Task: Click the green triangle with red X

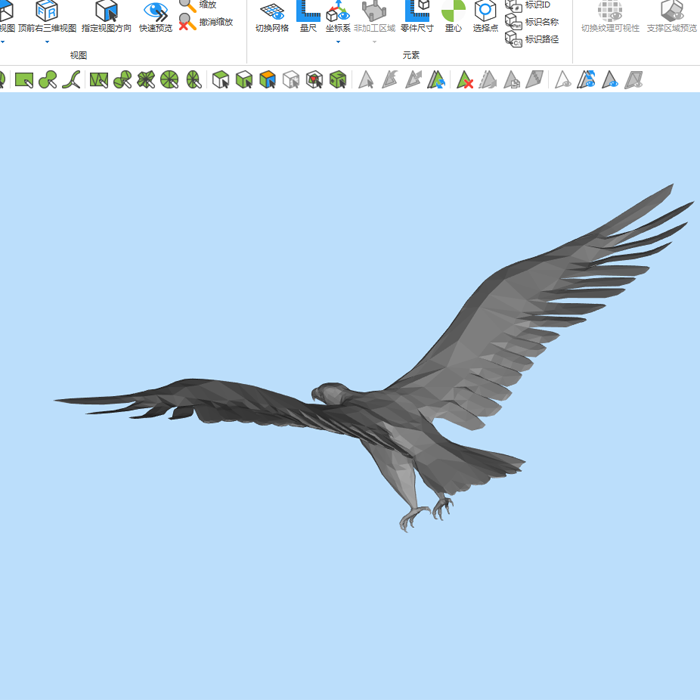Action: click(465, 80)
